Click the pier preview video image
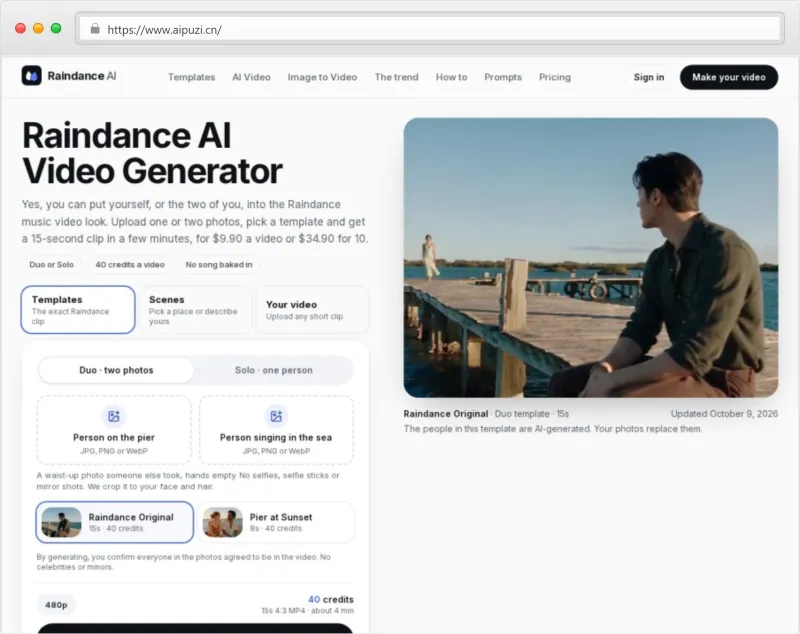 click(x=591, y=258)
